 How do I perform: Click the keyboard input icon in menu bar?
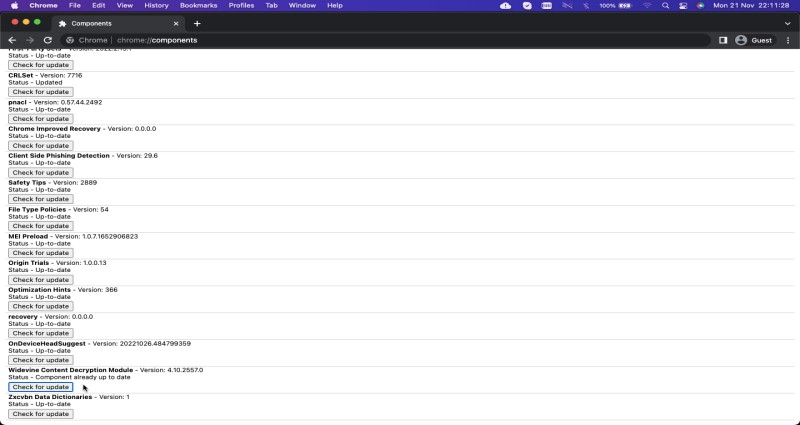coord(546,6)
